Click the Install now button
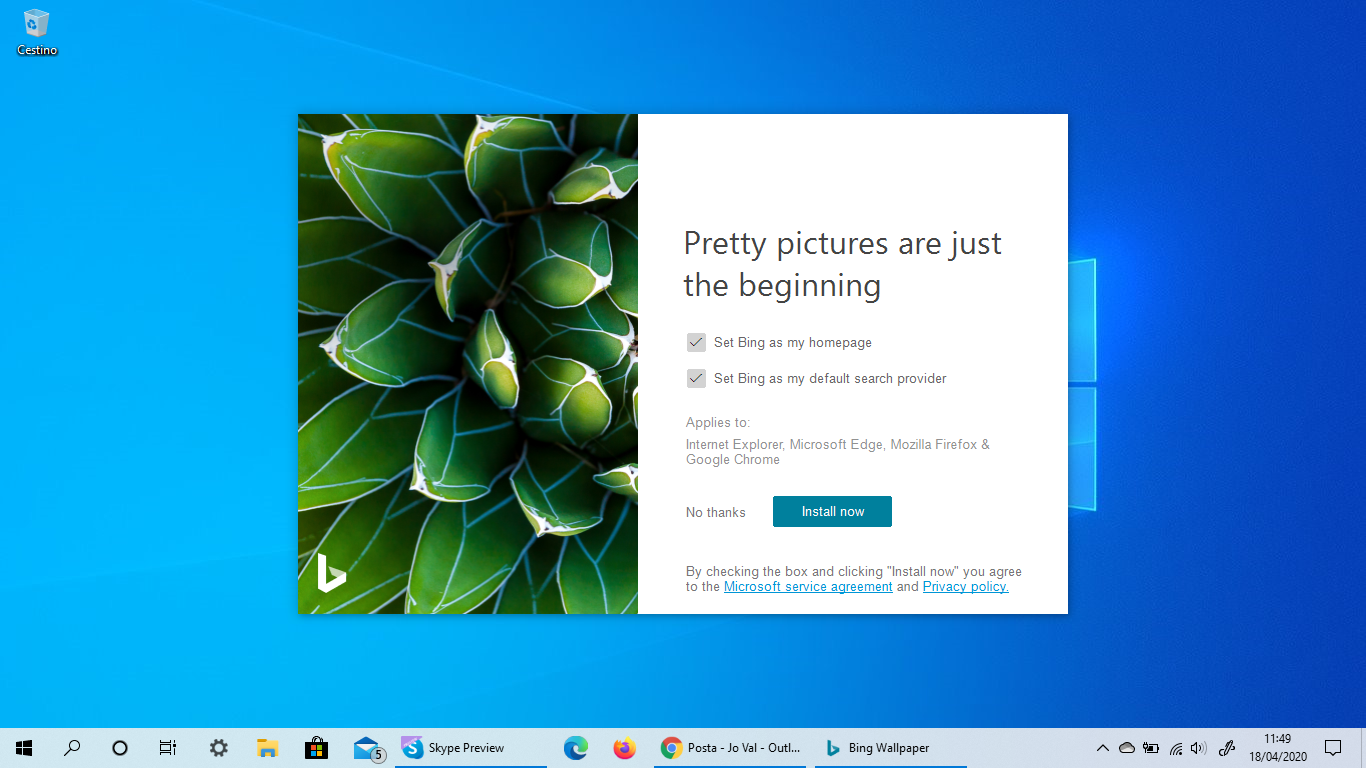 click(832, 511)
